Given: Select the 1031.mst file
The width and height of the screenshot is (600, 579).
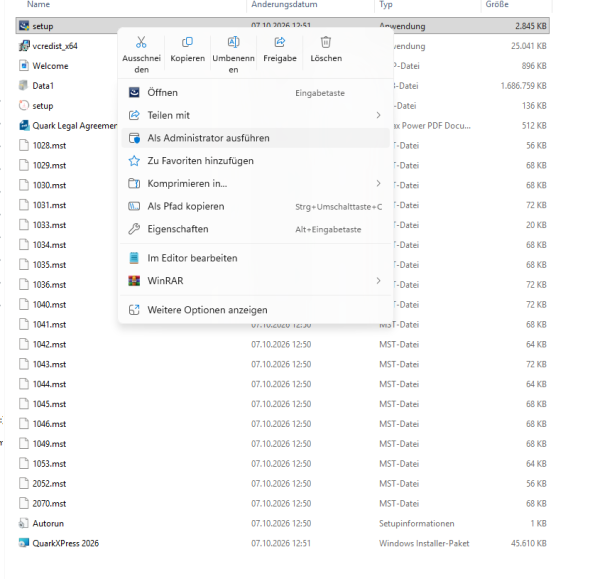Looking at the screenshot, I should pyautogui.click(x=49, y=205).
